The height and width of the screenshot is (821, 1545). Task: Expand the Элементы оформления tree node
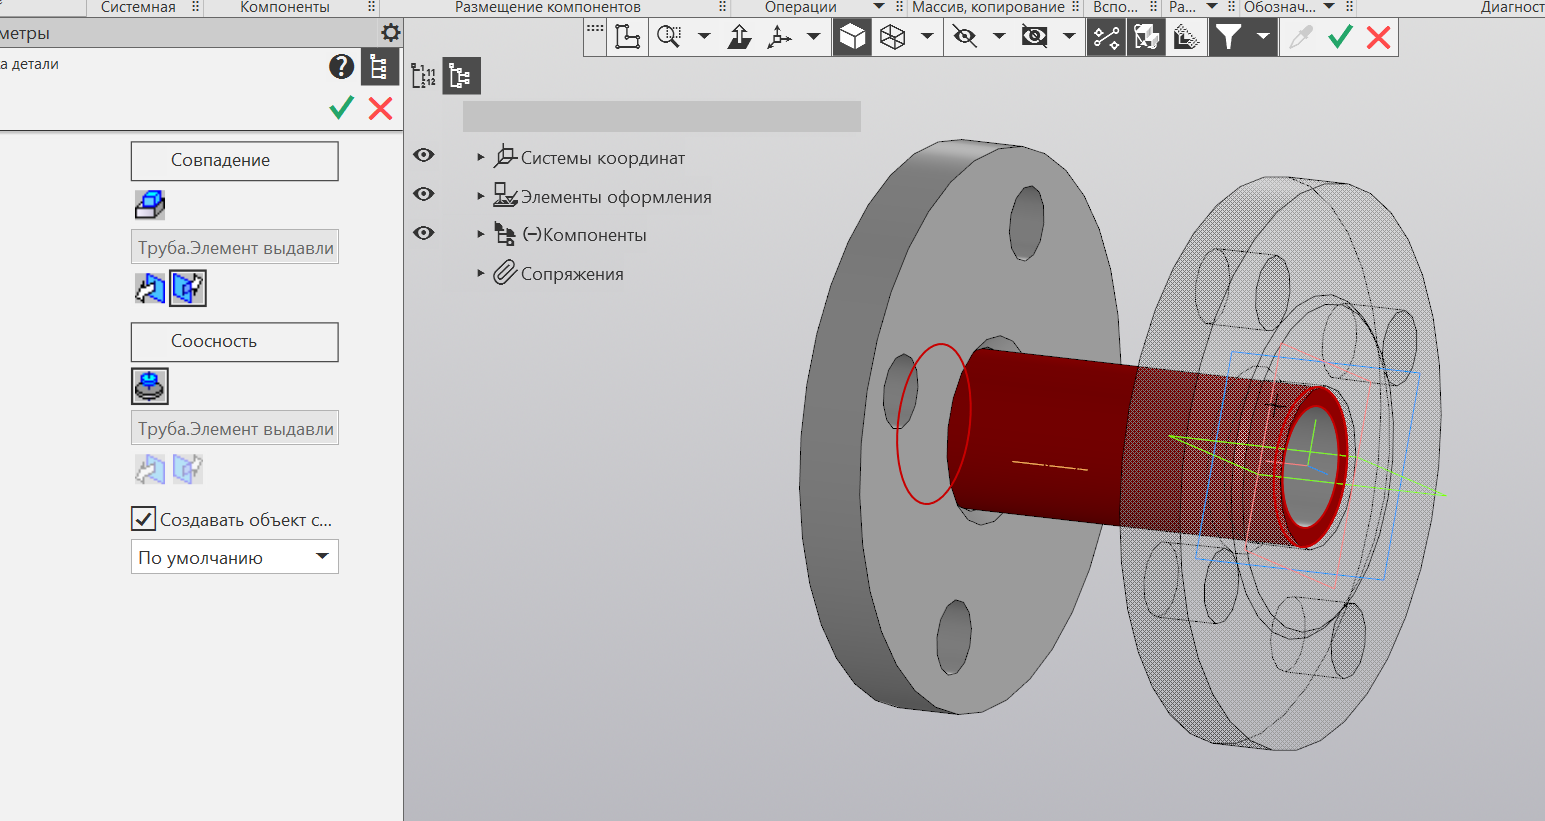pyautogui.click(x=481, y=196)
